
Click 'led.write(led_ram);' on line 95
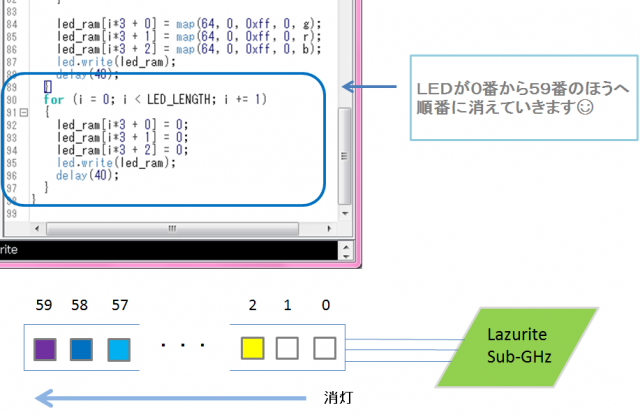pos(116,163)
